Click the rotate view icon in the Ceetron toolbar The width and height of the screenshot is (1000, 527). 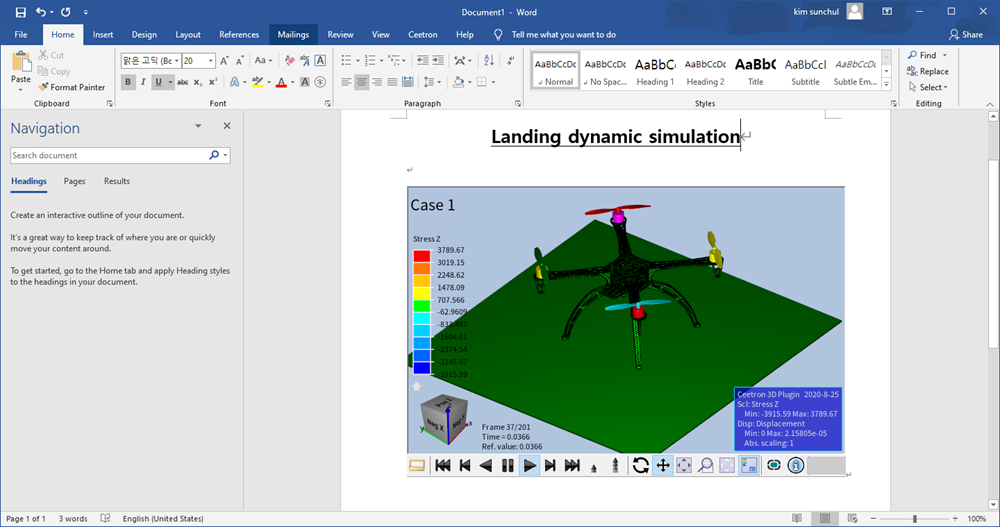641,465
